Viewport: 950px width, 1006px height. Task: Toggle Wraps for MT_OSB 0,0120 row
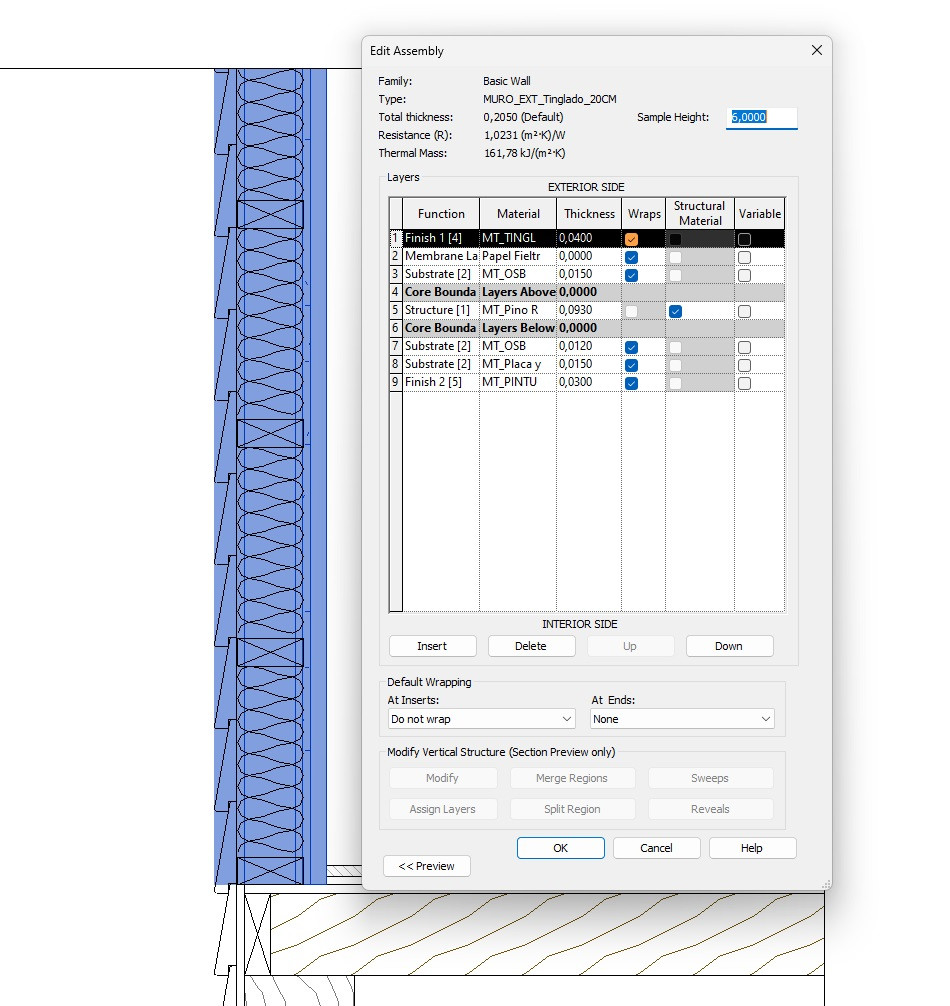click(x=631, y=347)
